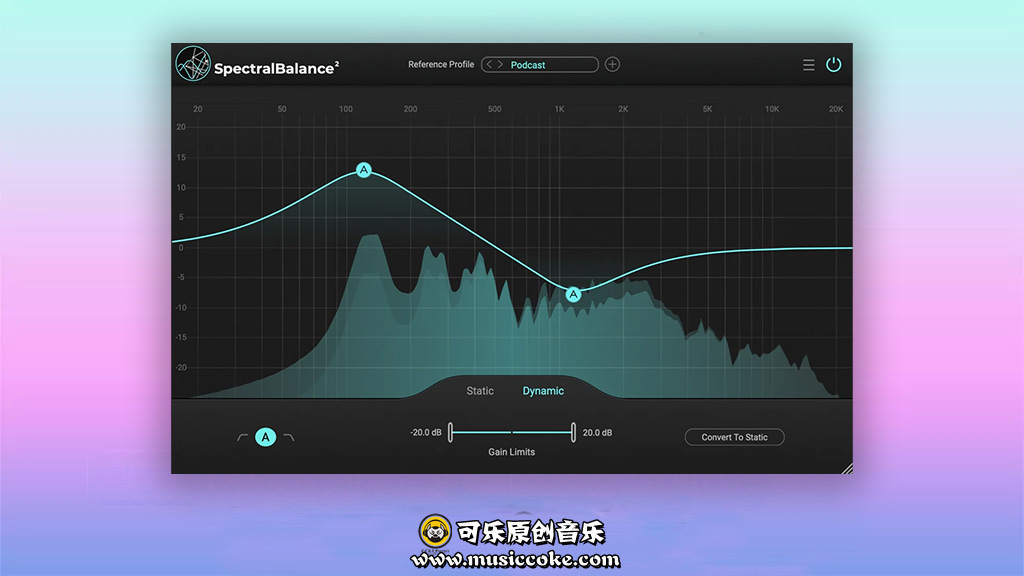The image size is (1024, 576).
Task: Select the high shelf filter shape icon
Action: pos(289,437)
